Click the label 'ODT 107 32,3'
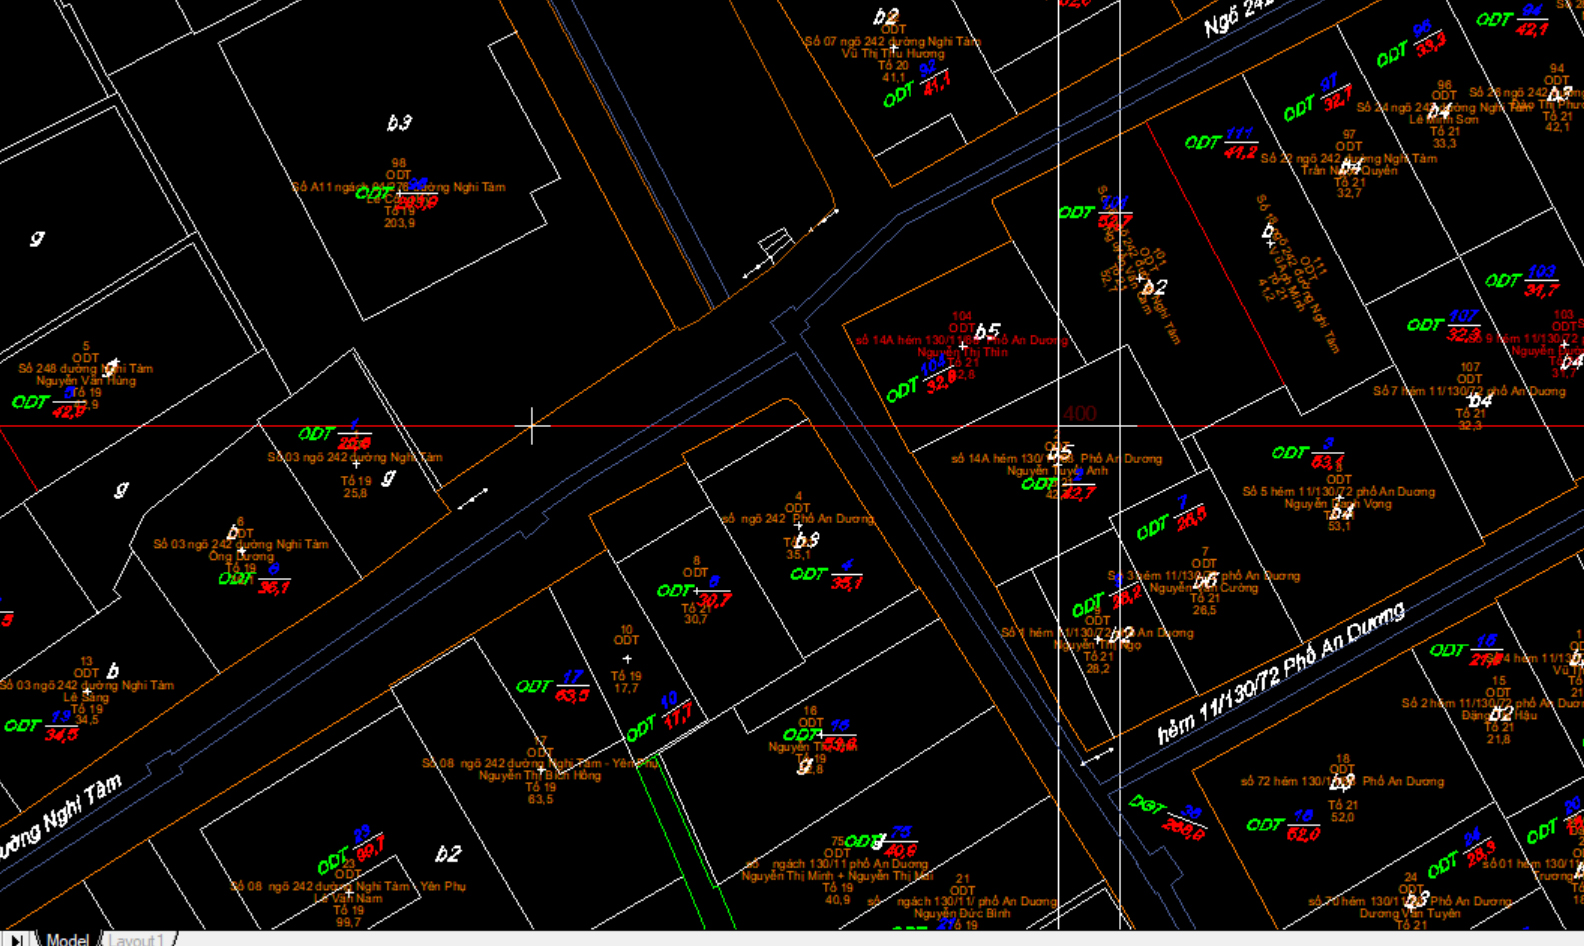 [x=1444, y=325]
